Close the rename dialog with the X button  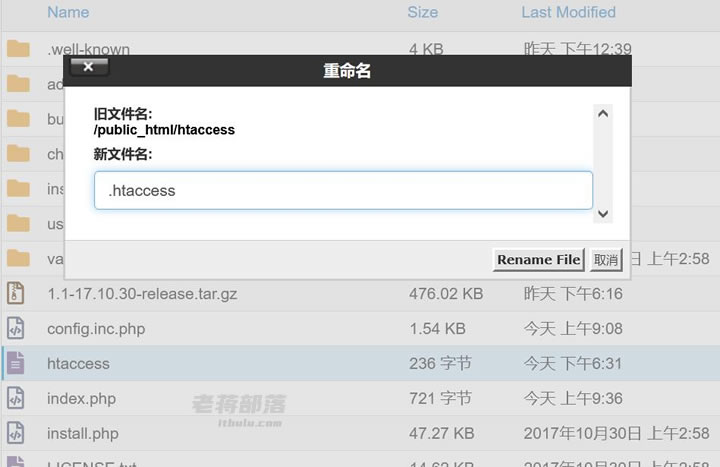(x=89, y=67)
